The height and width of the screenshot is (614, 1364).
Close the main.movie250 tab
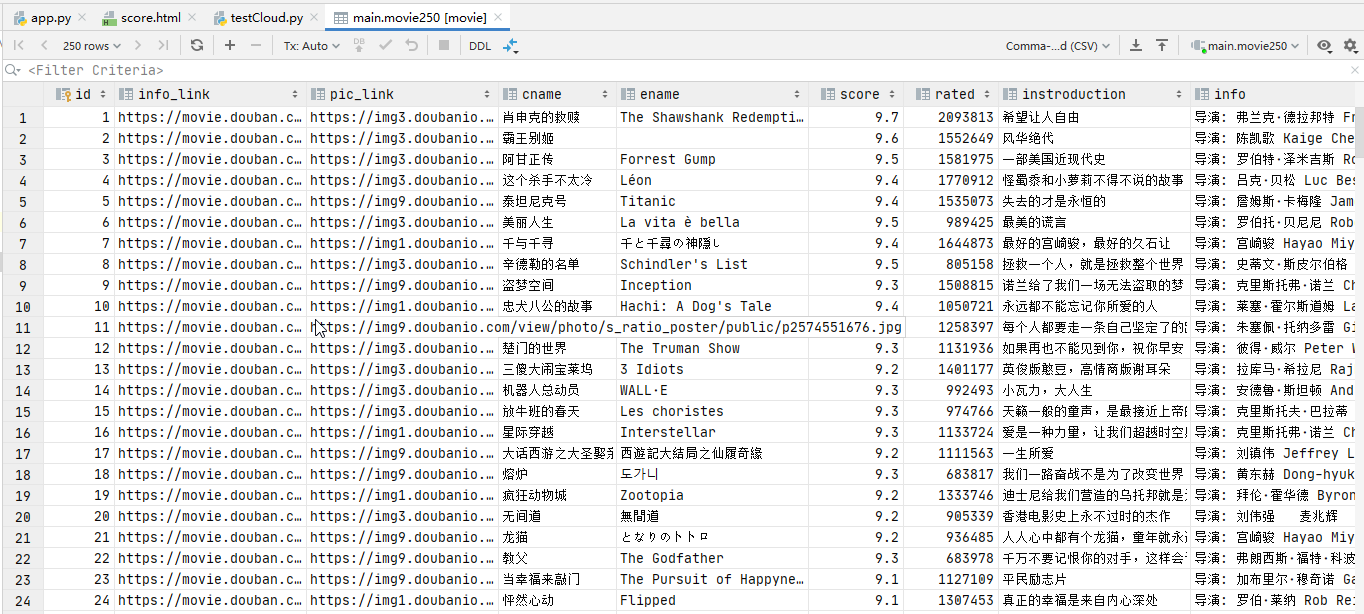coord(497,18)
